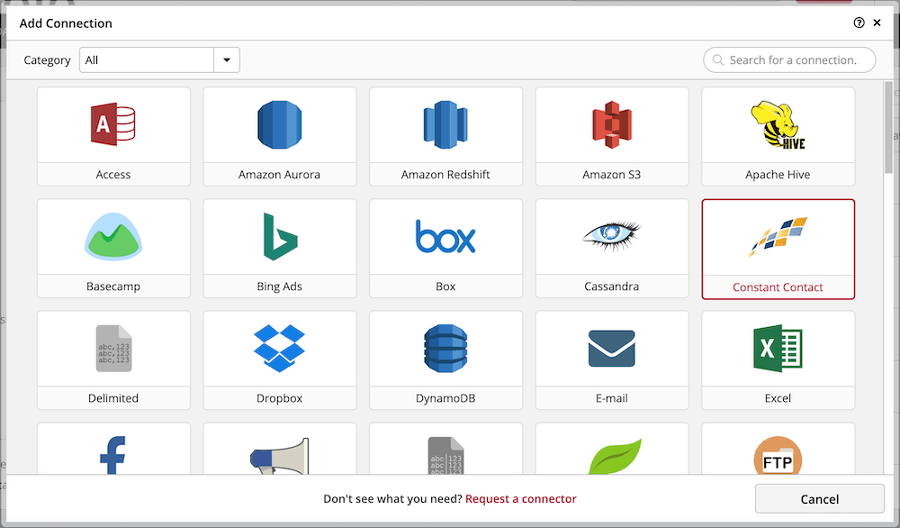Pick the Amazon Redshift connector icon

tap(445, 125)
